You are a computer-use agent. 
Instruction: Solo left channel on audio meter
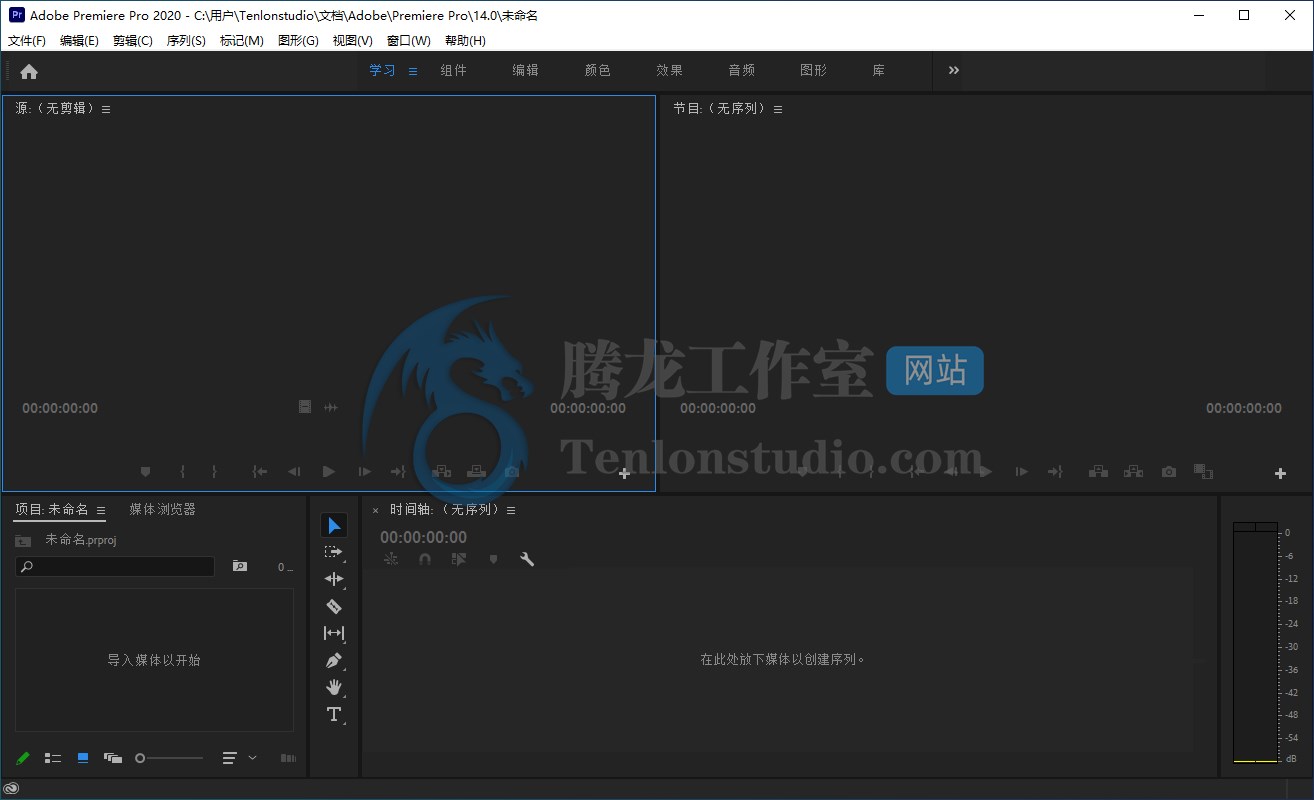(1244, 526)
